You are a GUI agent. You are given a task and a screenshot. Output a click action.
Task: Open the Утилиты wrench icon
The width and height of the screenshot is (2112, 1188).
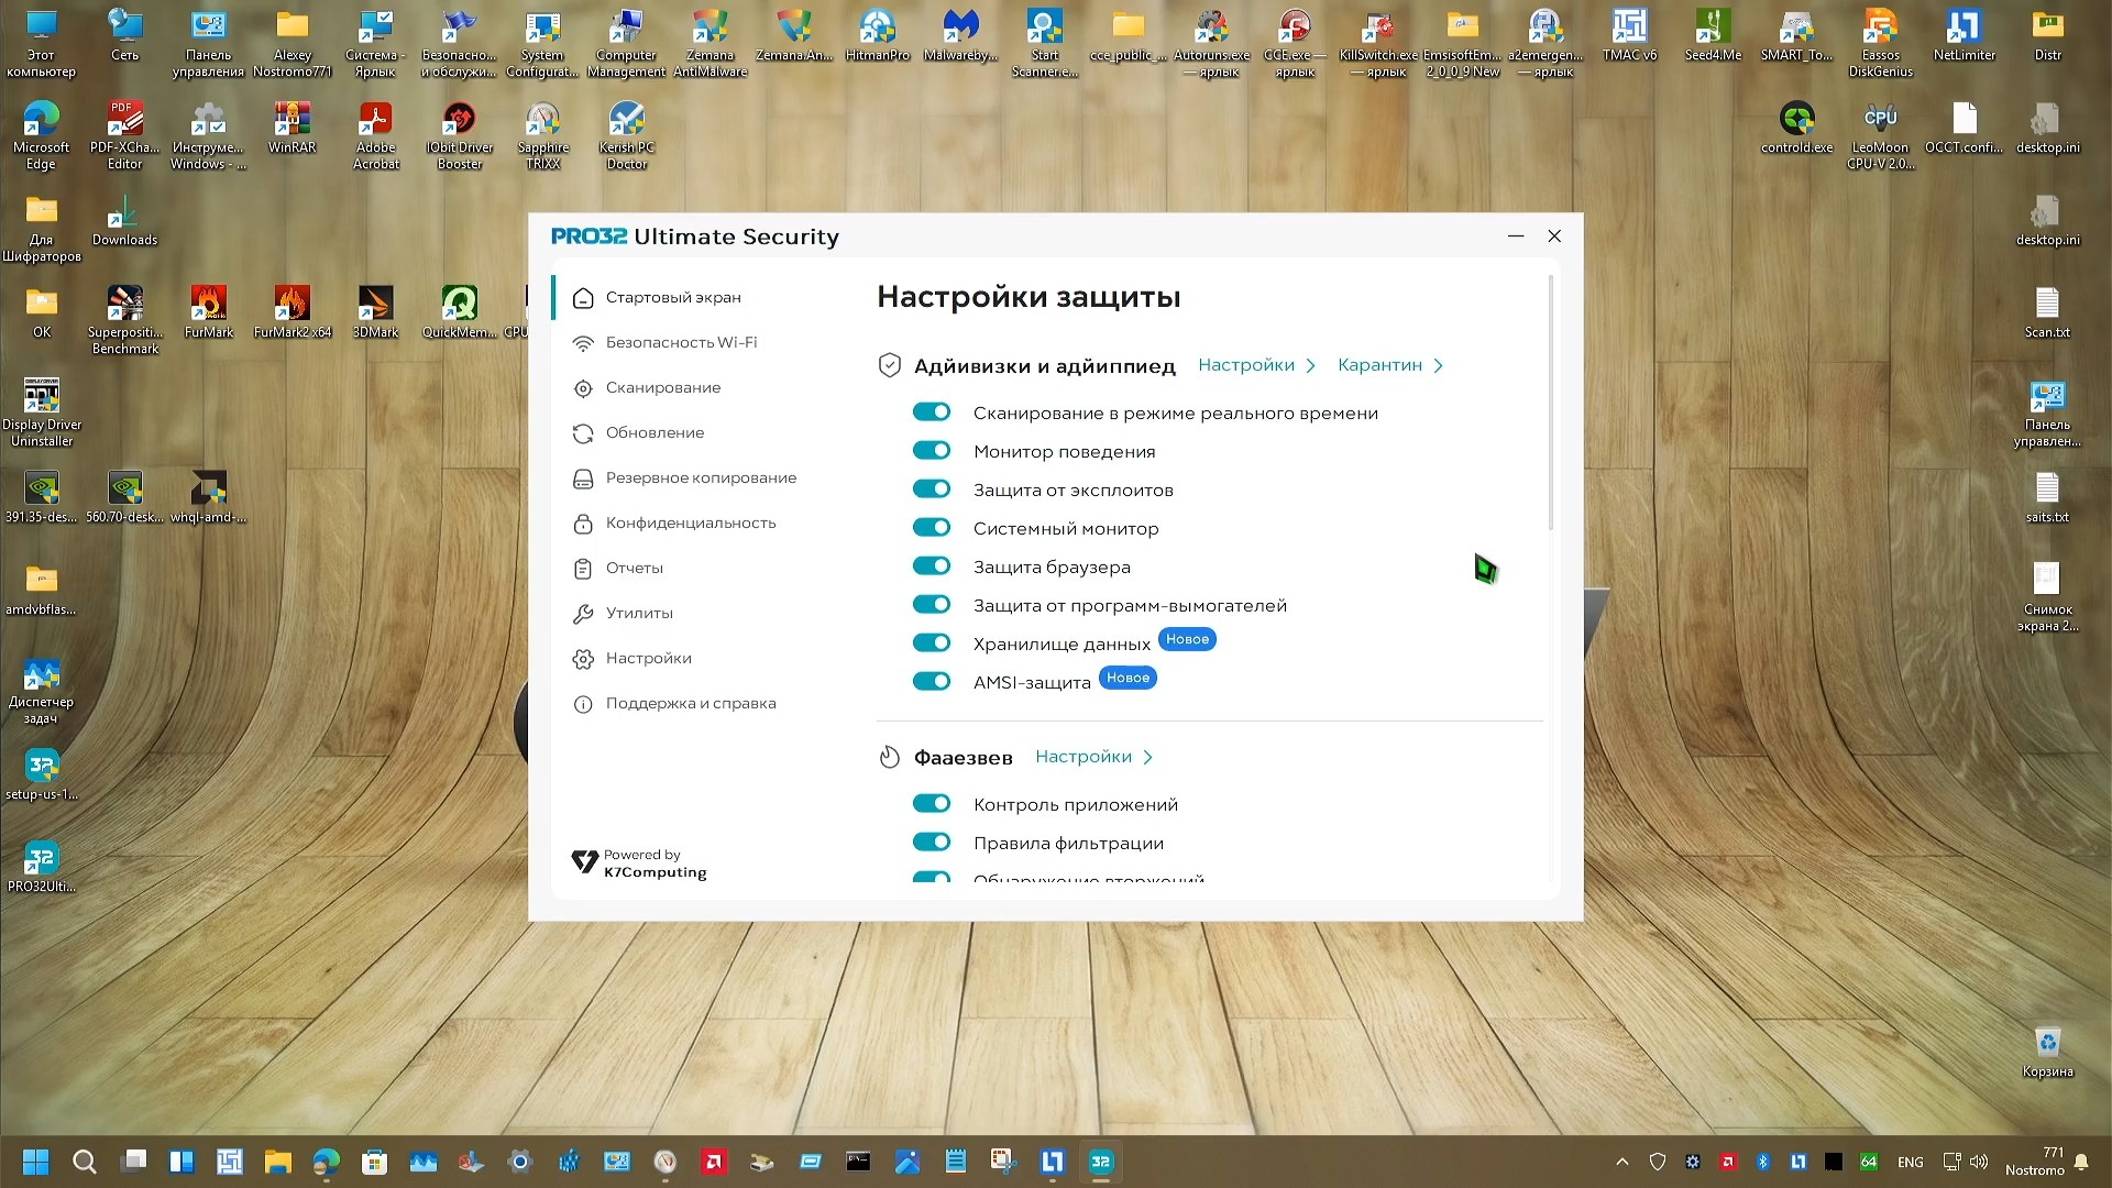coord(583,613)
